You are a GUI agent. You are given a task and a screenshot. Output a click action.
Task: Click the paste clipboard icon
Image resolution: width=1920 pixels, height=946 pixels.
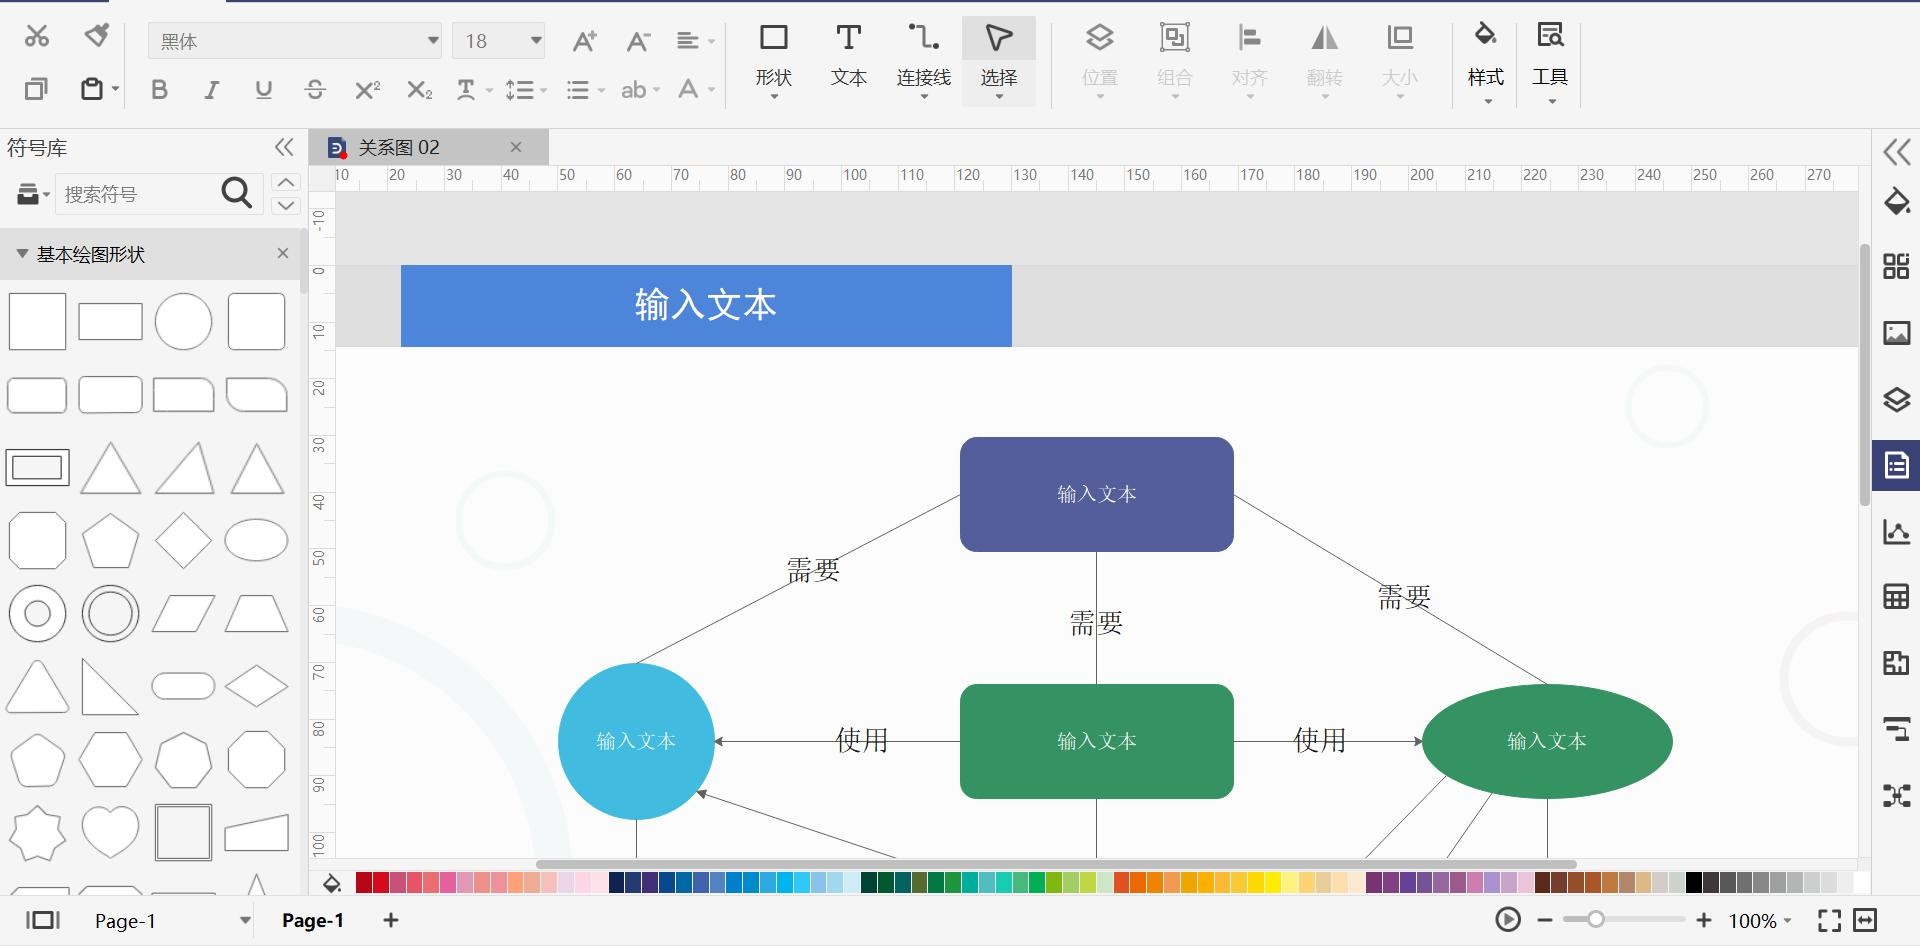92,89
